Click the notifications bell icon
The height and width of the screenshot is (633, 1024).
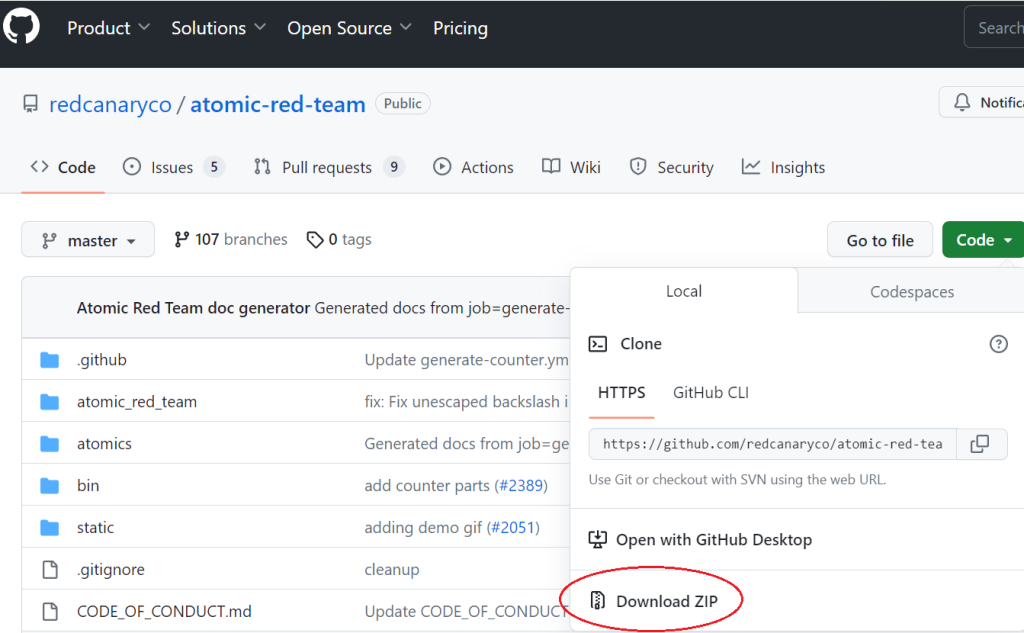click(962, 103)
